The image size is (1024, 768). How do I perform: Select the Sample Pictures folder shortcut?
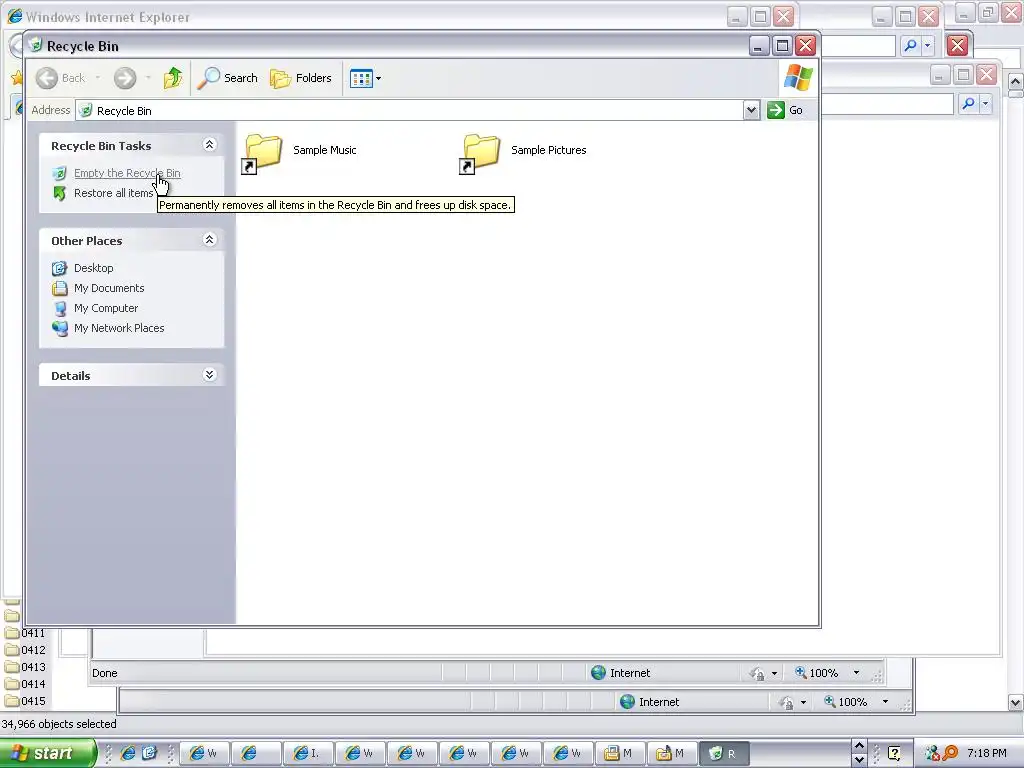click(x=522, y=153)
